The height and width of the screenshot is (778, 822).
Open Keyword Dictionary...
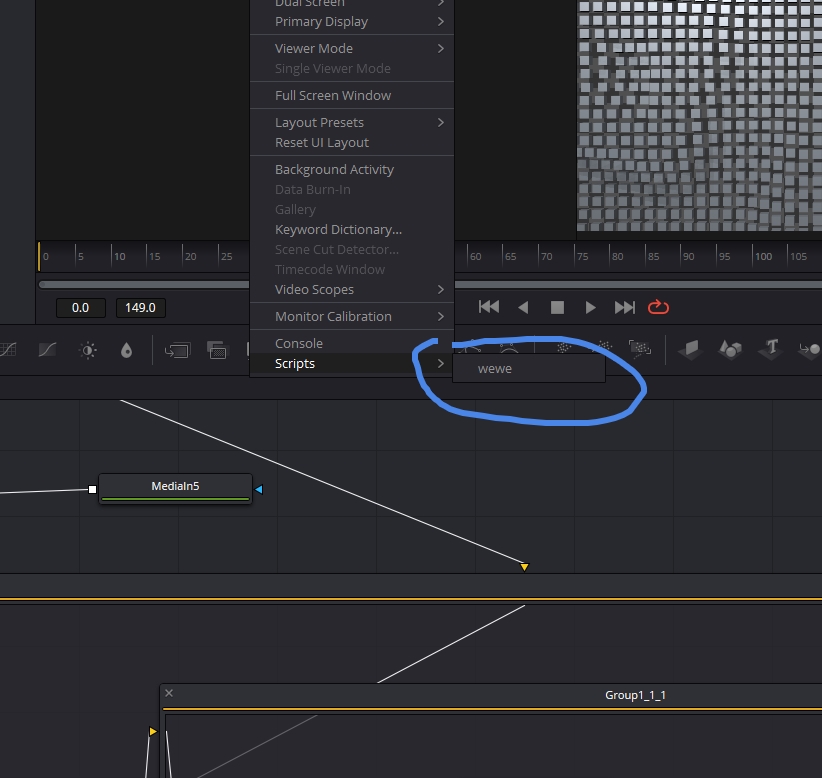[352, 230]
